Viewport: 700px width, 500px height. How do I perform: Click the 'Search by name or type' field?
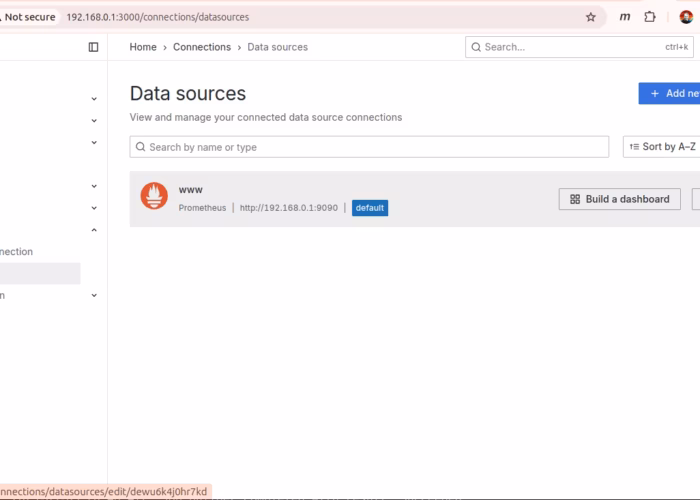(369, 147)
